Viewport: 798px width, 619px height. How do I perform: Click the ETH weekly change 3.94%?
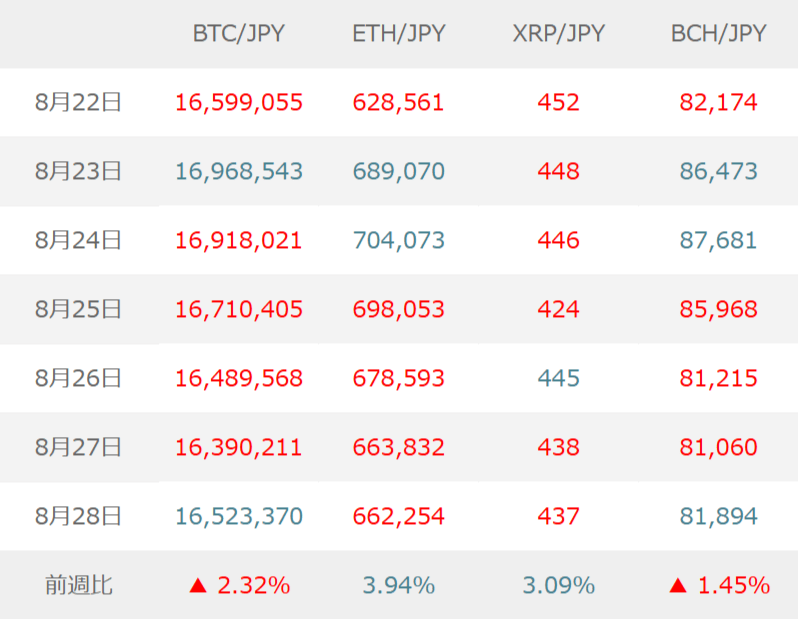[398, 585]
